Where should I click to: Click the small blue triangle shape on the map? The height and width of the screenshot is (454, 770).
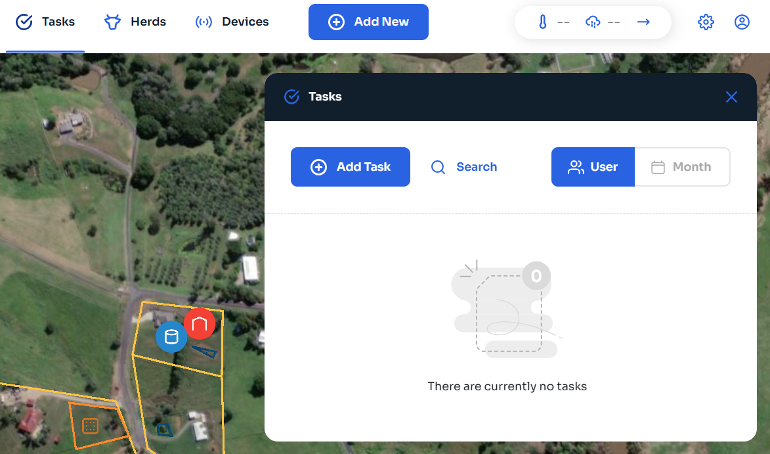[205, 350]
